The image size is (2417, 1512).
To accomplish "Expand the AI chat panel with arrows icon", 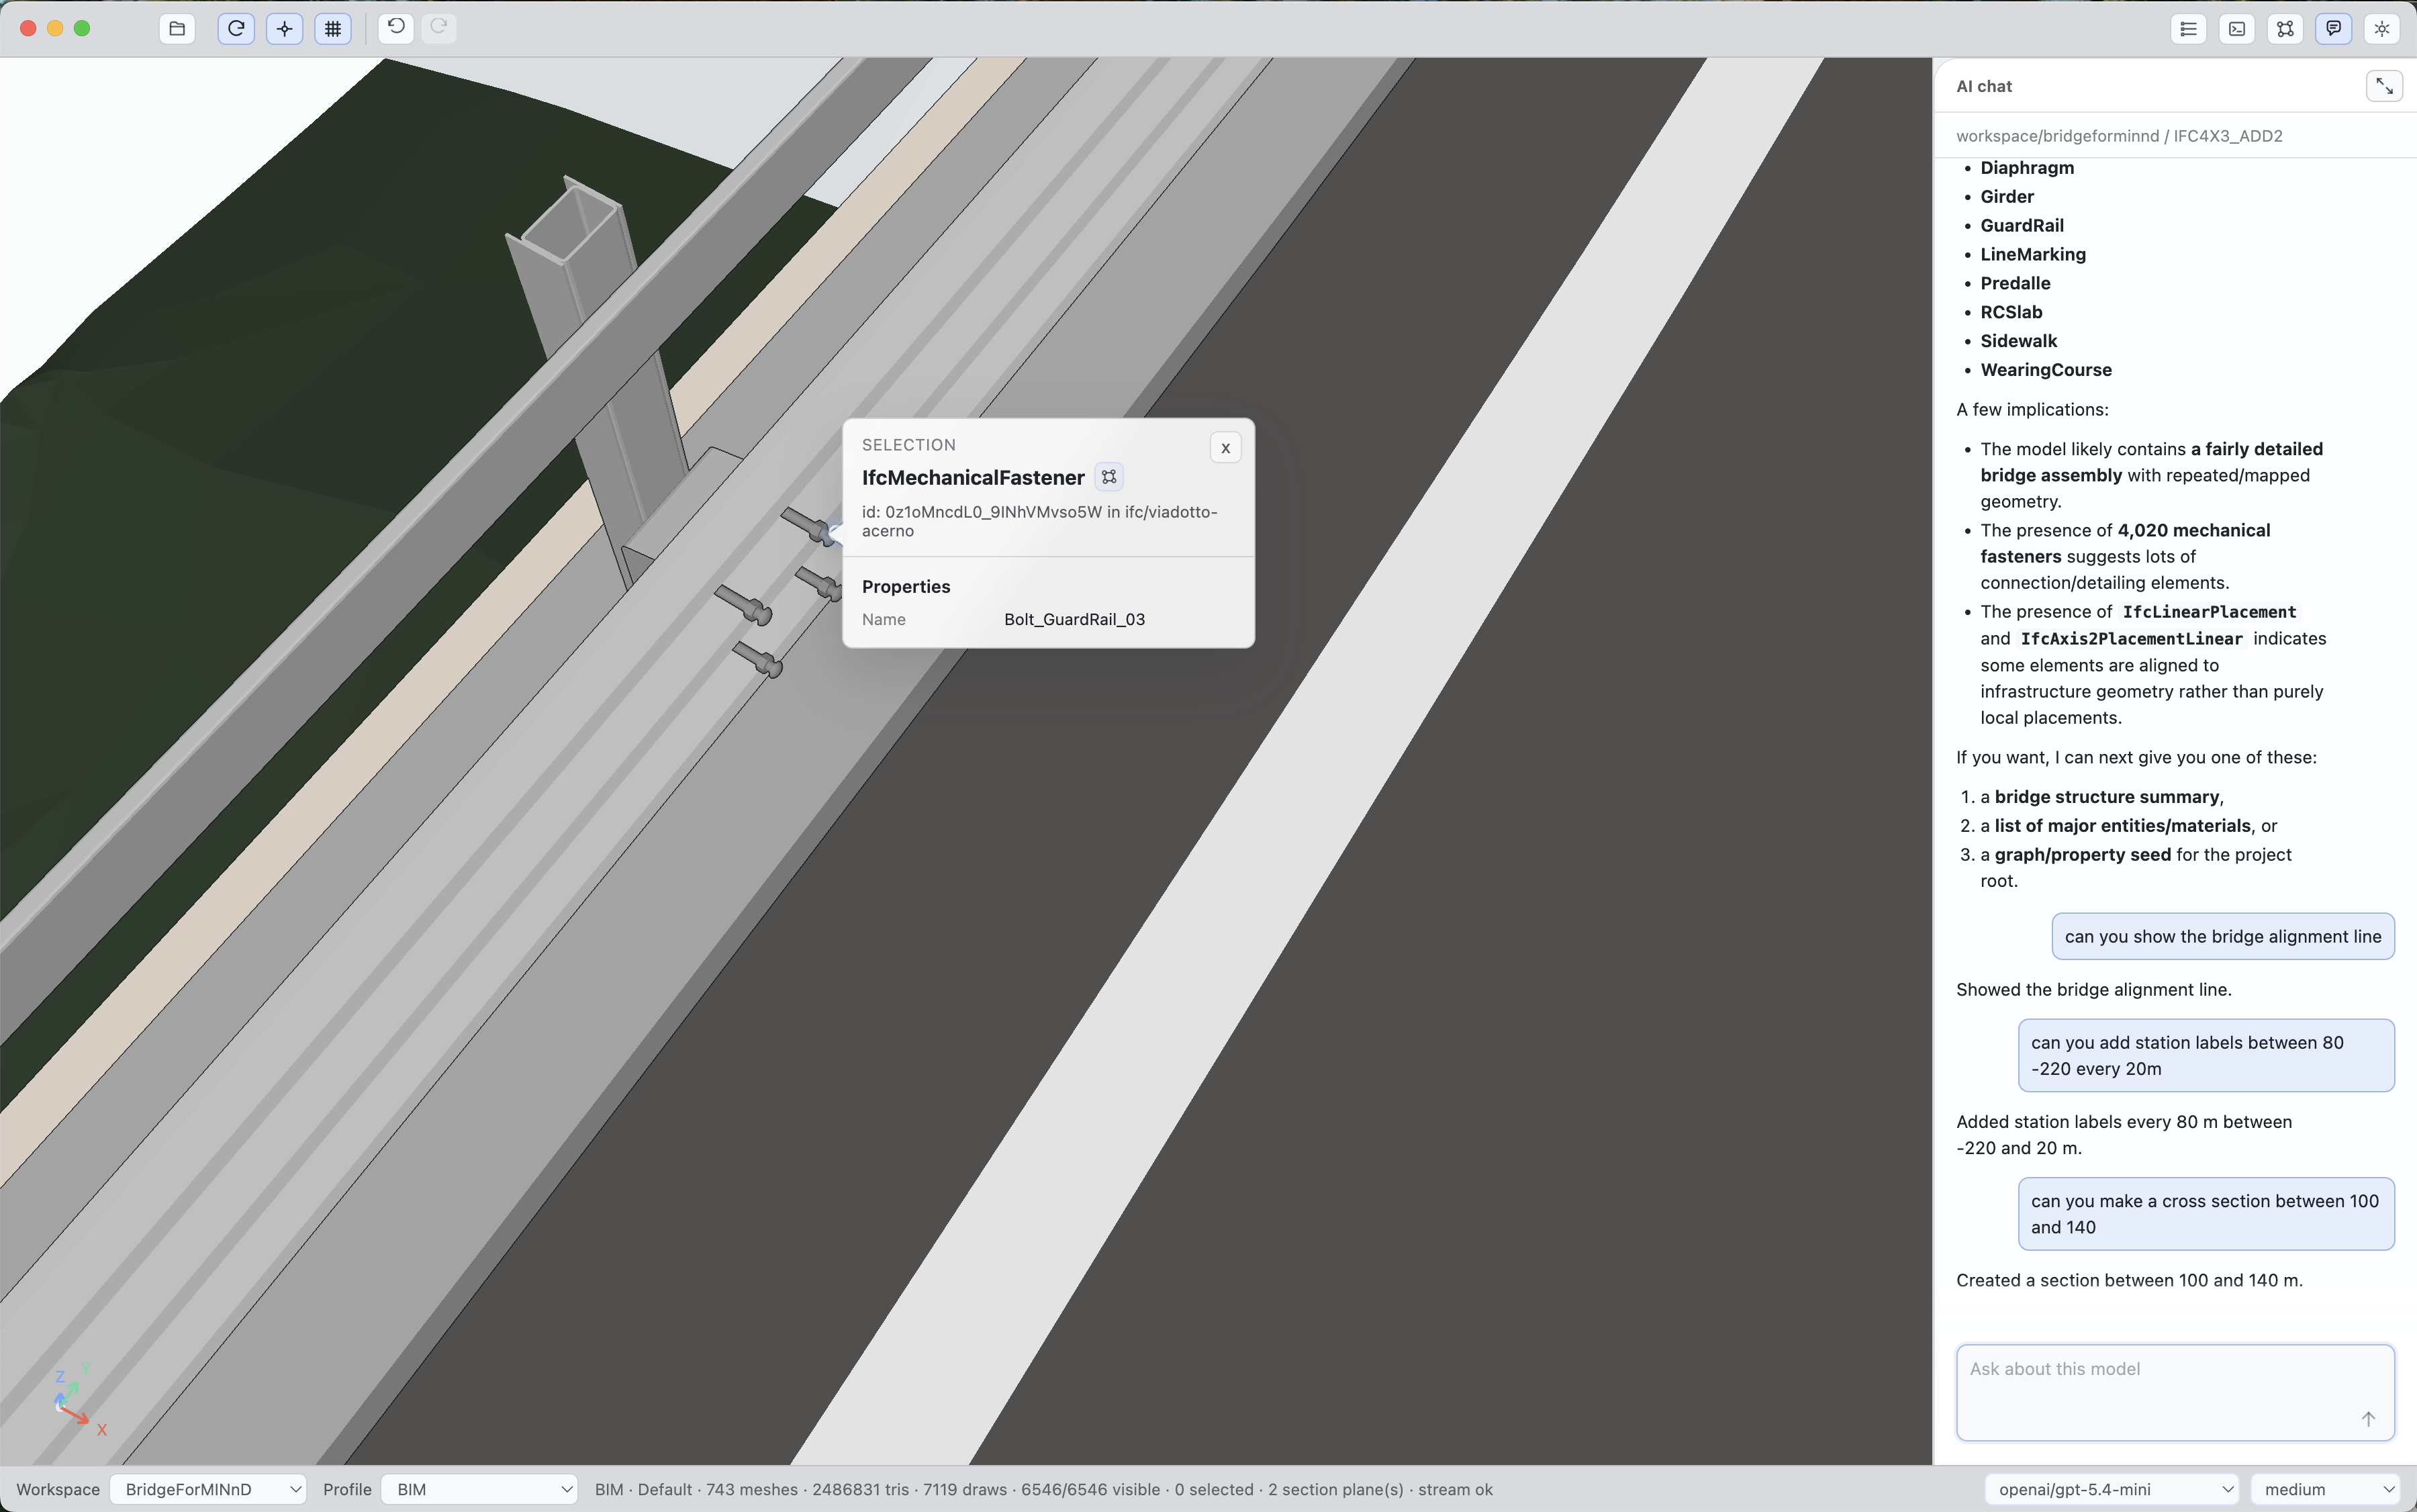I will pyautogui.click(x=2384, y=86).
